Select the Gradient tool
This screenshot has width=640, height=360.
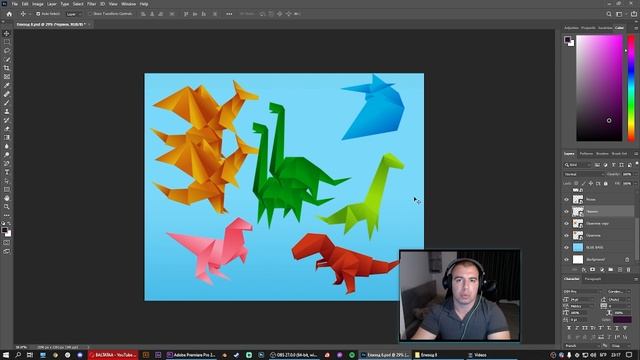click(x=7, y=138)
